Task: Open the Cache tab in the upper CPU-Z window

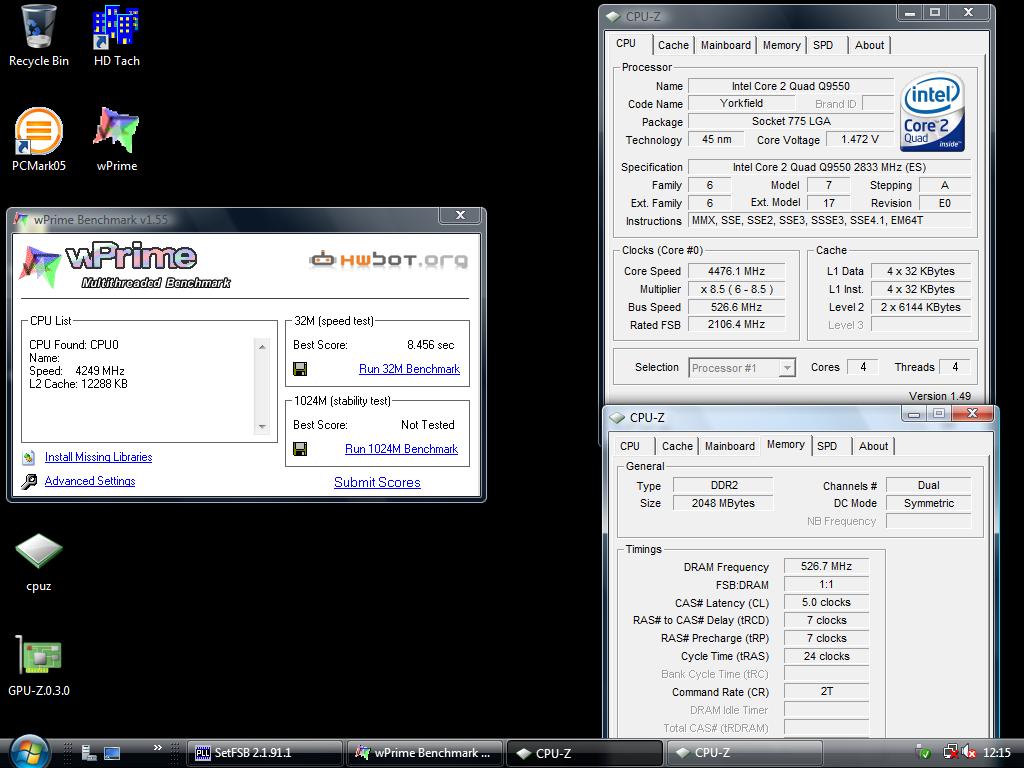Action: coord(673,45)
